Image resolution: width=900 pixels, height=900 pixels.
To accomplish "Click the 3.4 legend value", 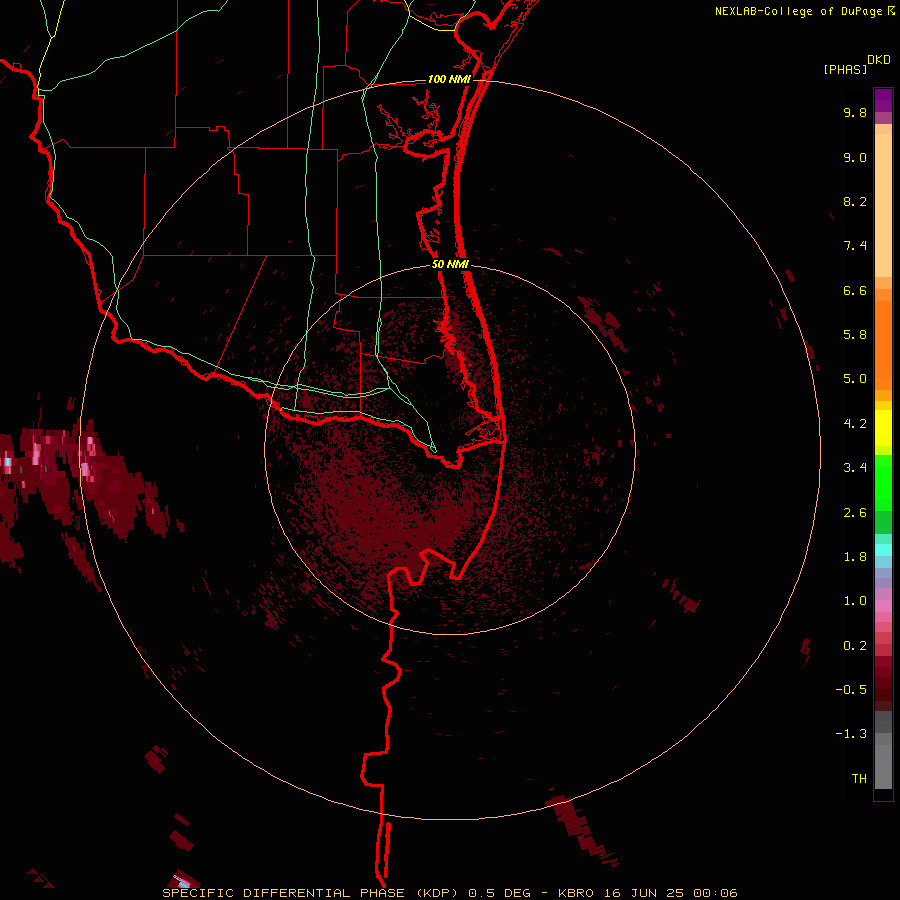I will click(855, 468).
